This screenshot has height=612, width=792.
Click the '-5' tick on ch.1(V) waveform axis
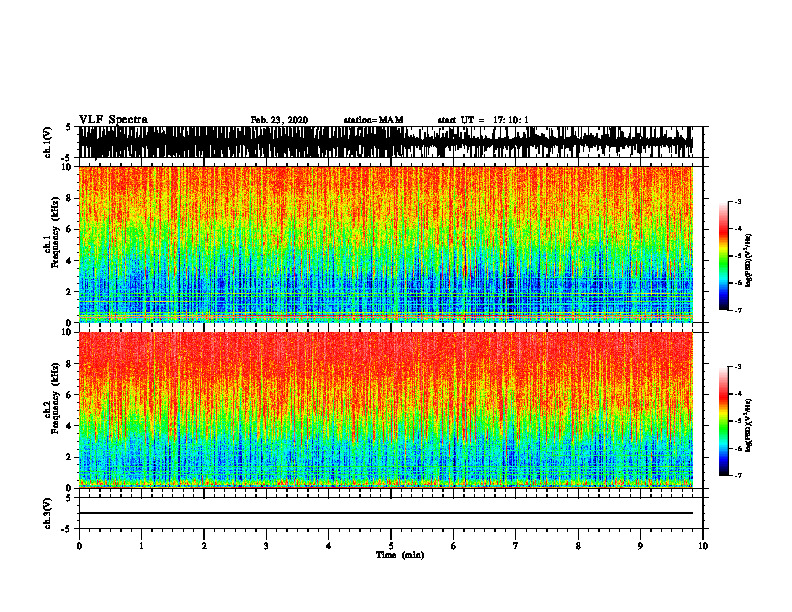click(67, 158)
